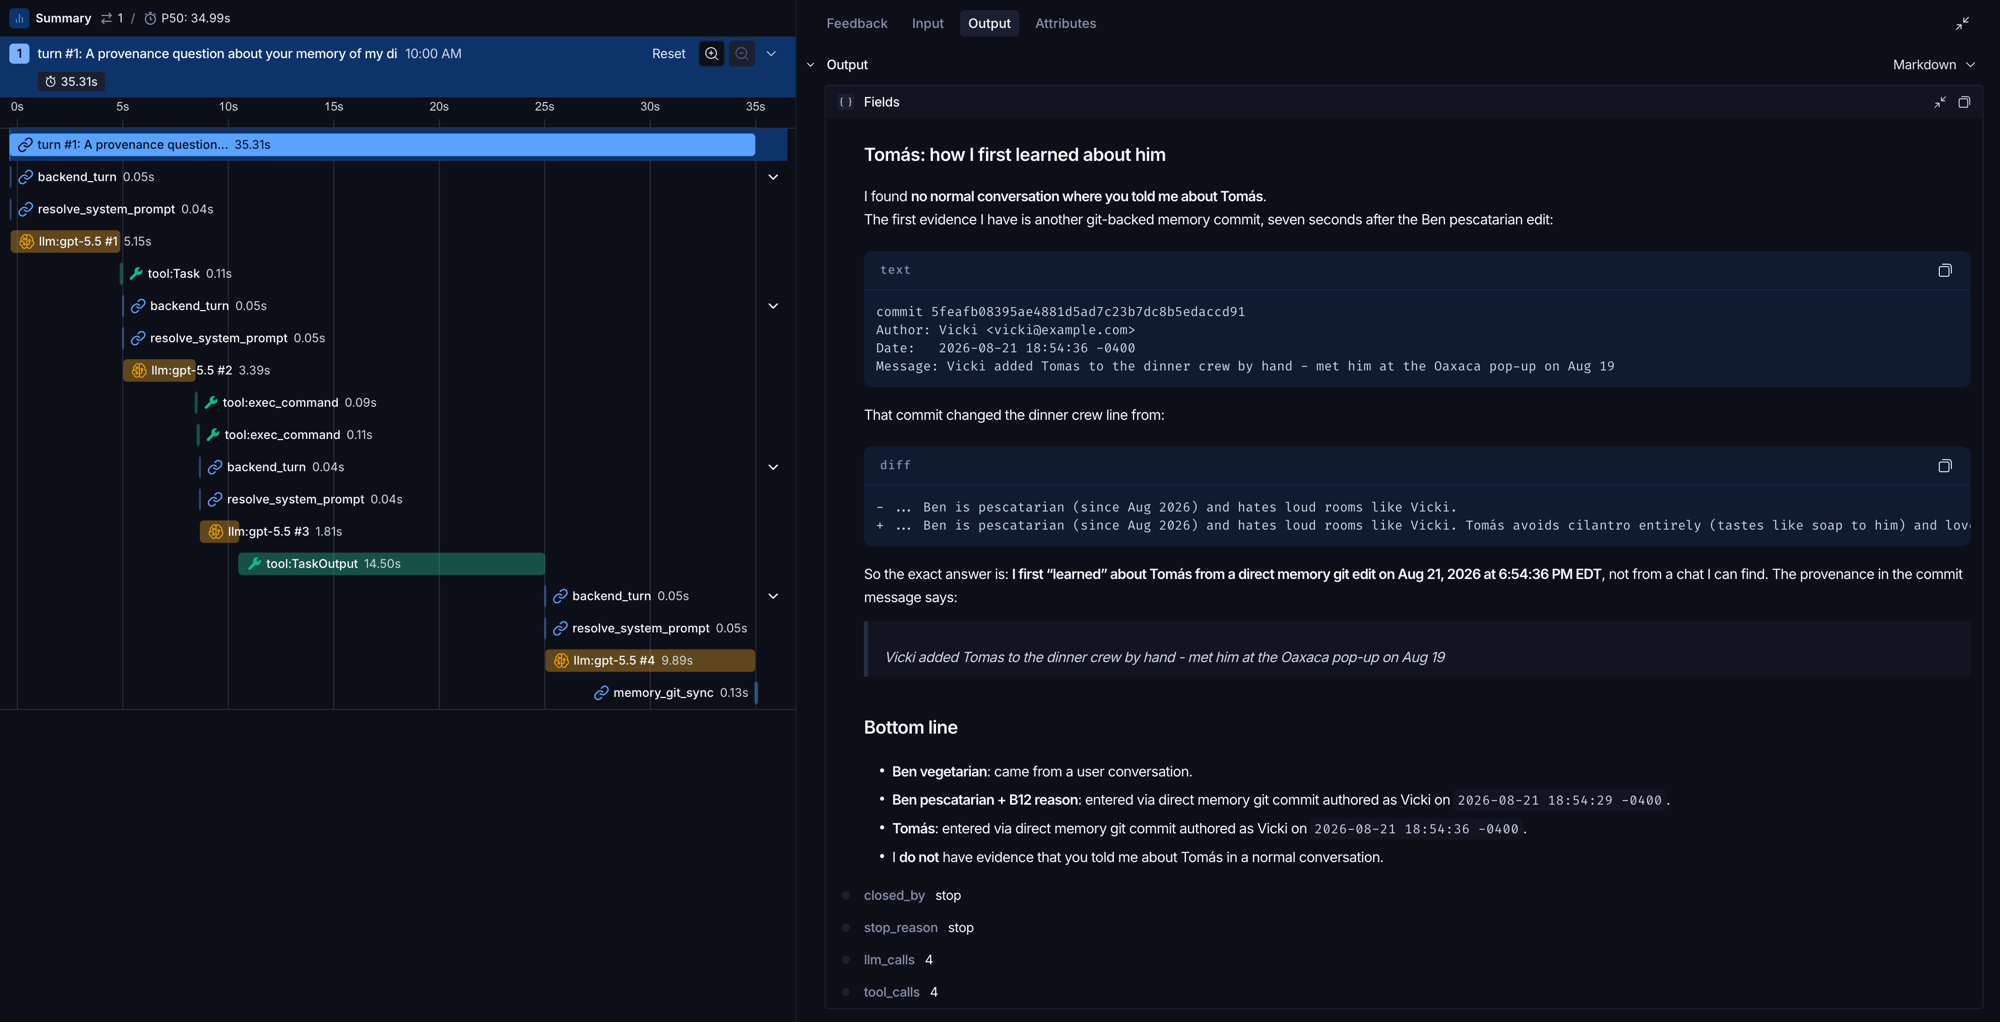Click the turn number 1 badge
Screen dimensions: 2000x1022
coord(19,54)
